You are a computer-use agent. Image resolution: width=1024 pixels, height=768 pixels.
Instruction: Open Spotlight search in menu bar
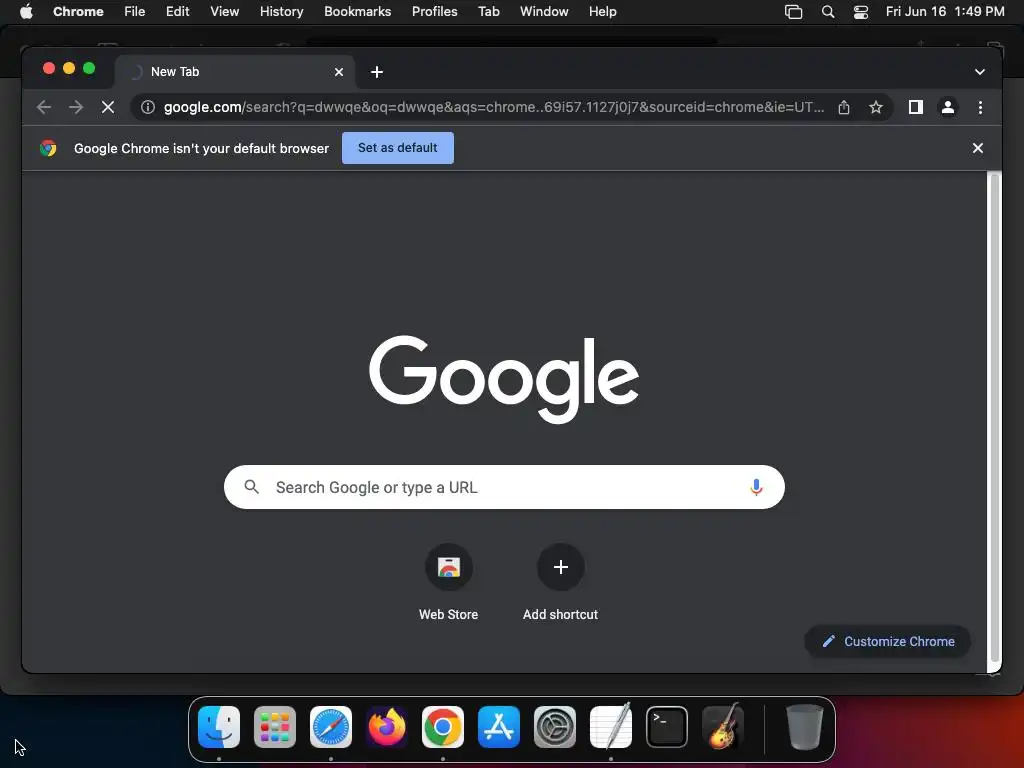[827, 12]
